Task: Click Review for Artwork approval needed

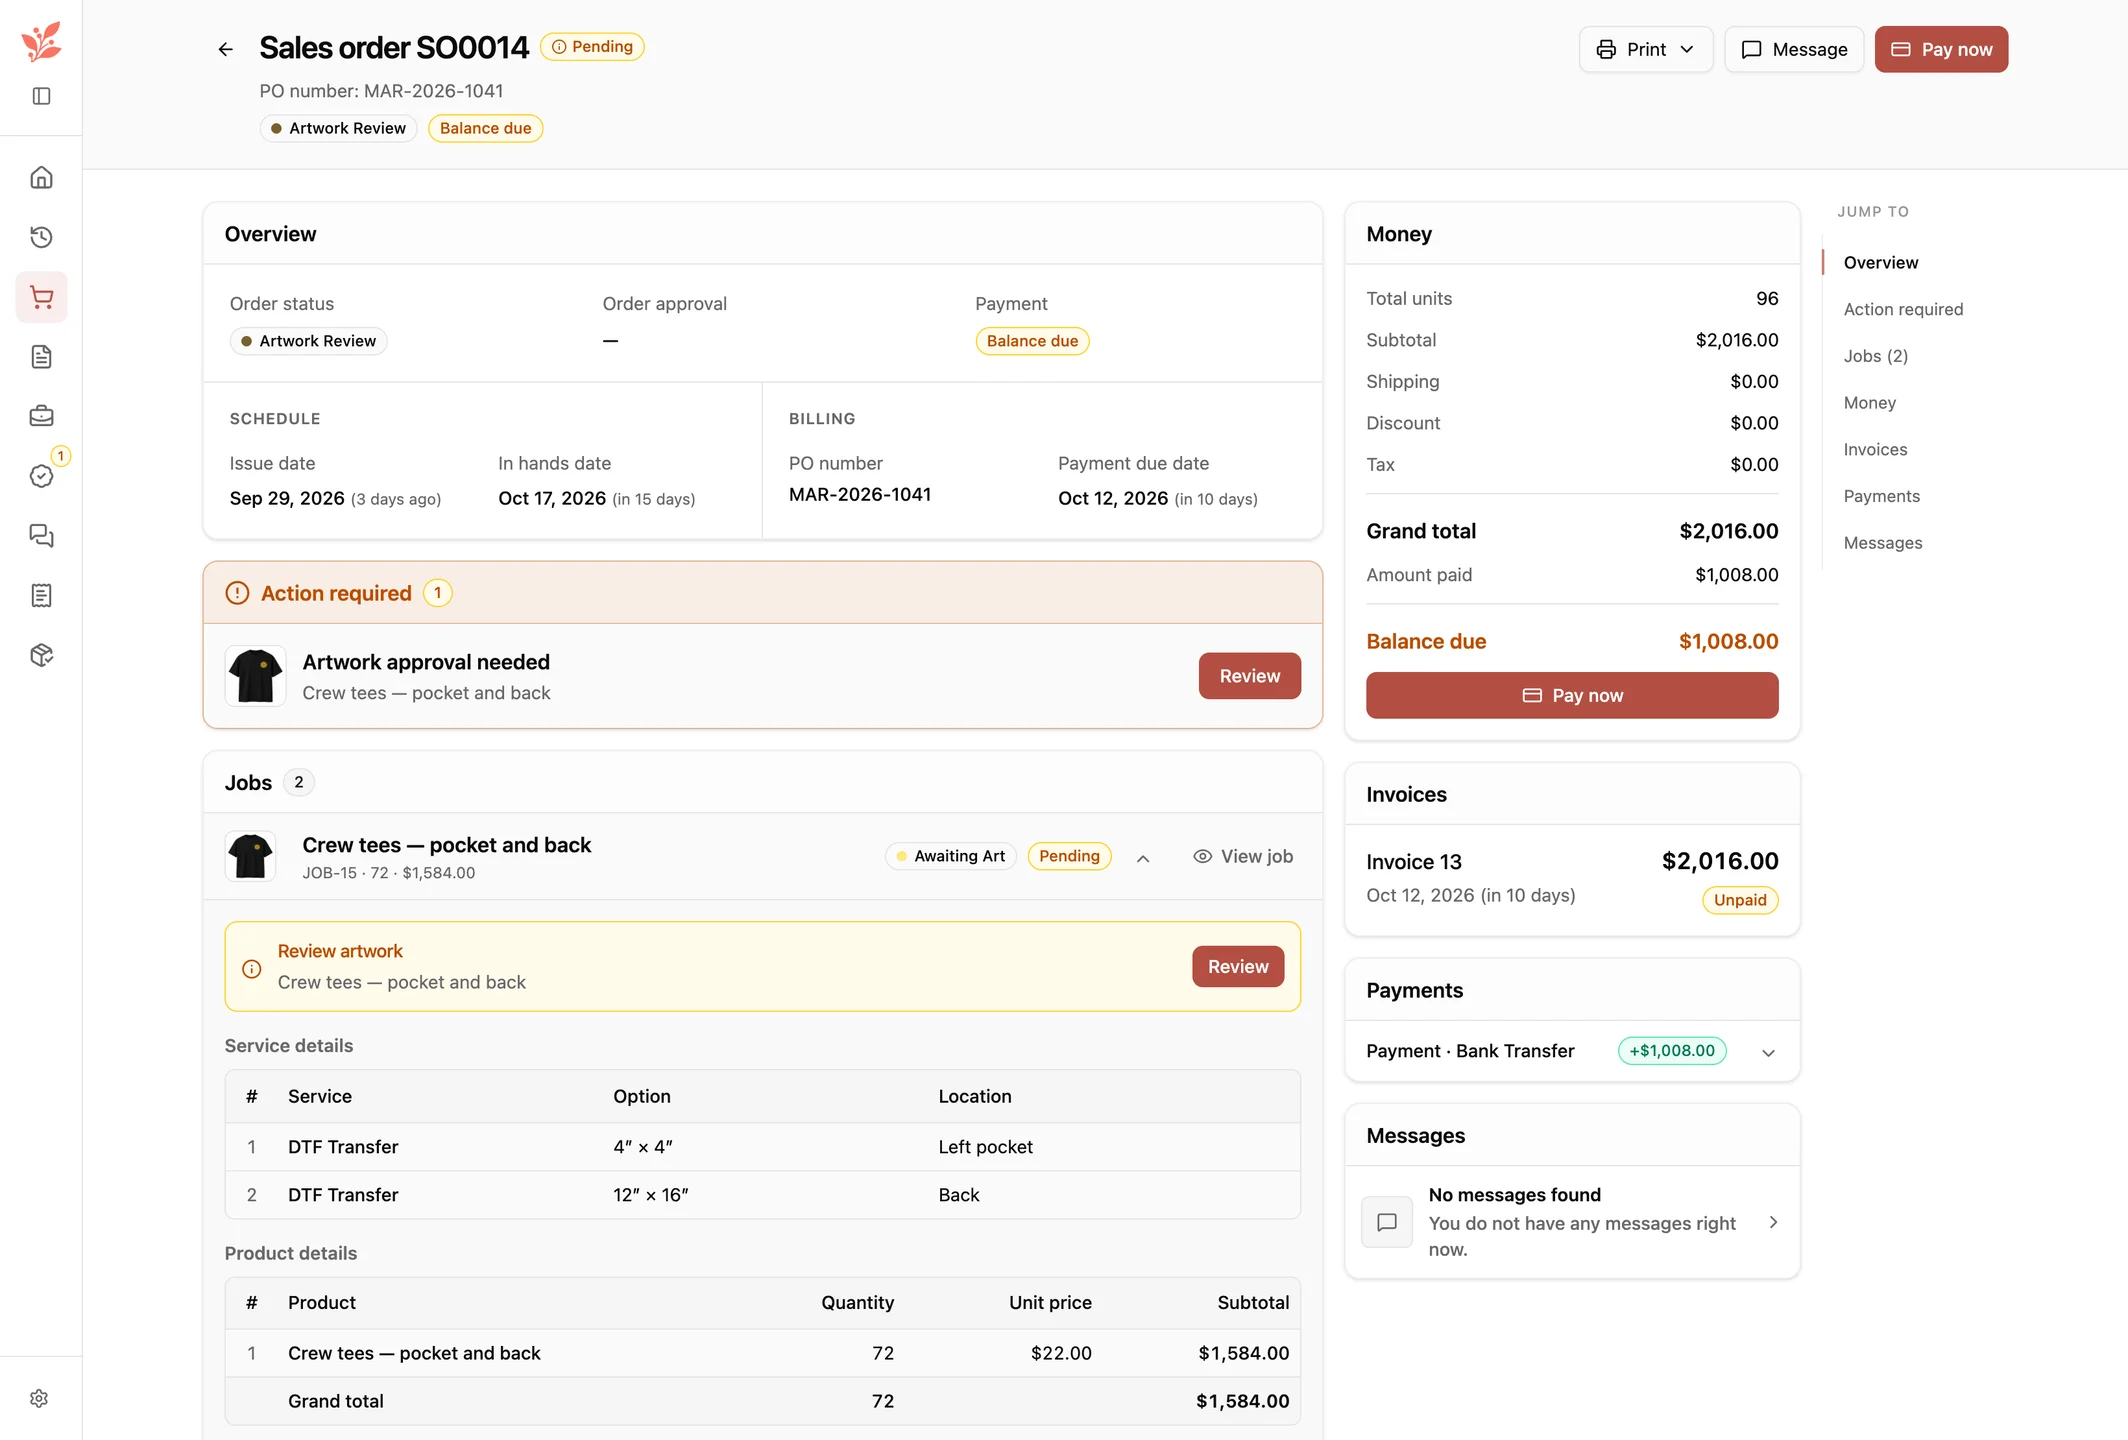Action: pos(1249,676)
